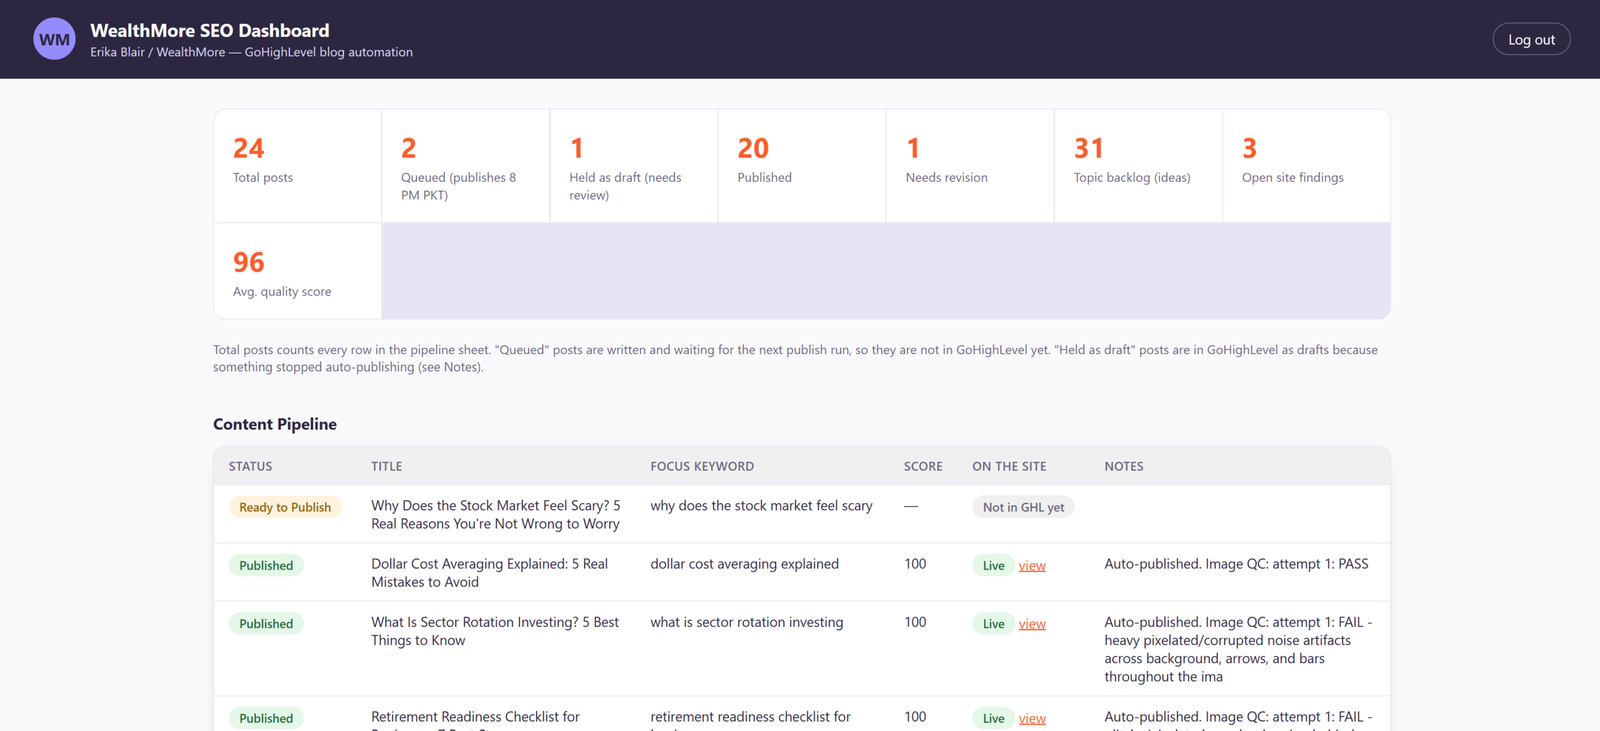Click the title 'Retirement Readiness Checklist for'
The image size is (1600, 731).
[x=475, y=717]
